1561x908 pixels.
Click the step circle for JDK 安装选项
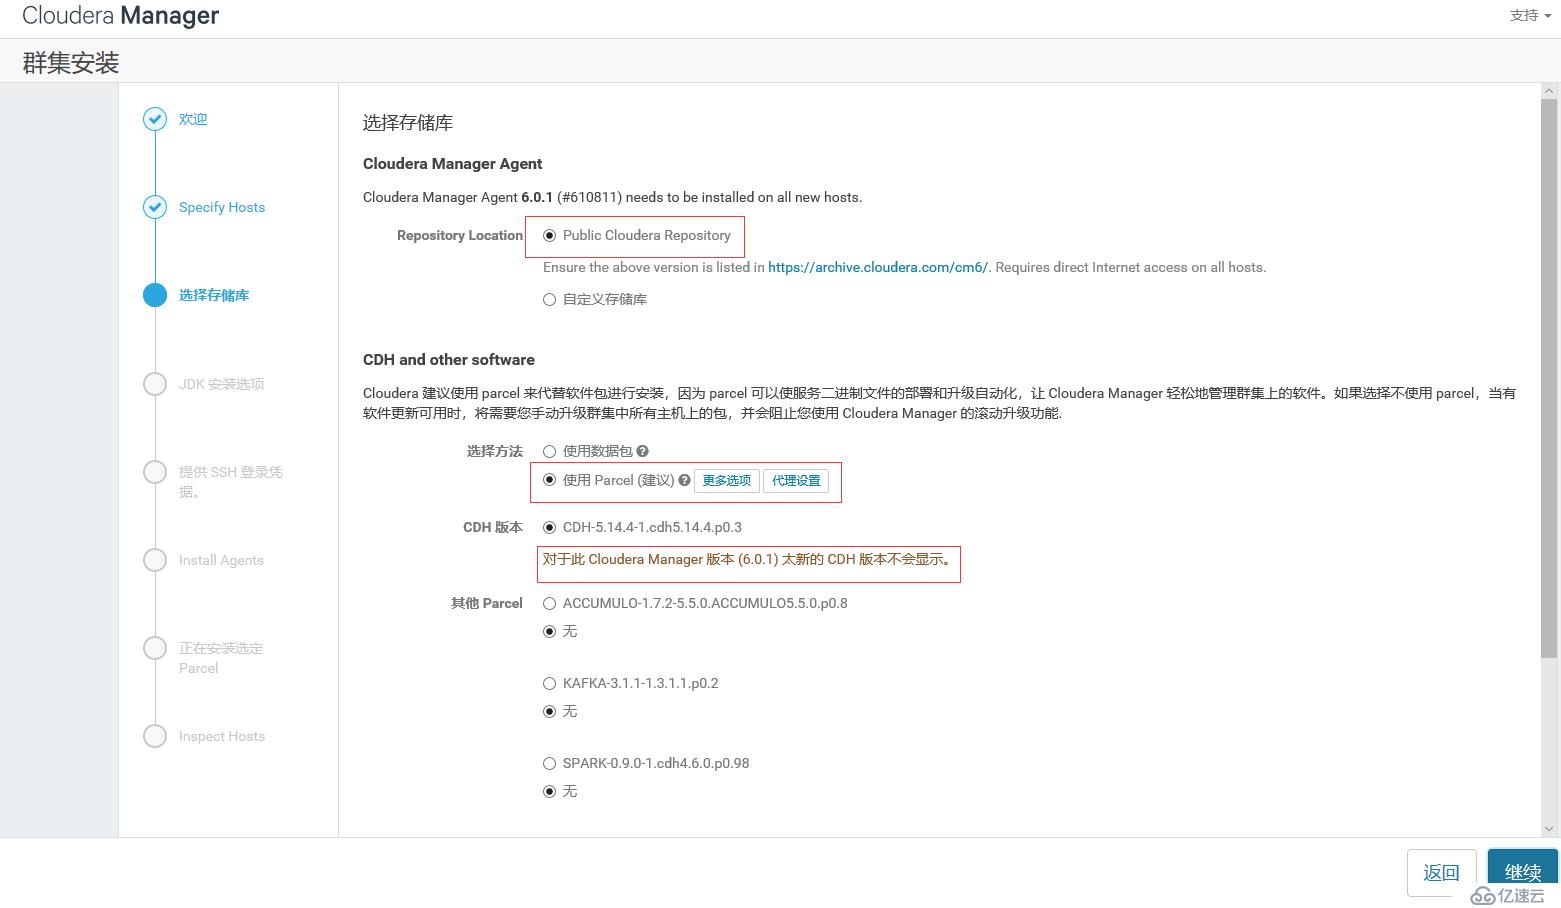click(x=155, y=384)
